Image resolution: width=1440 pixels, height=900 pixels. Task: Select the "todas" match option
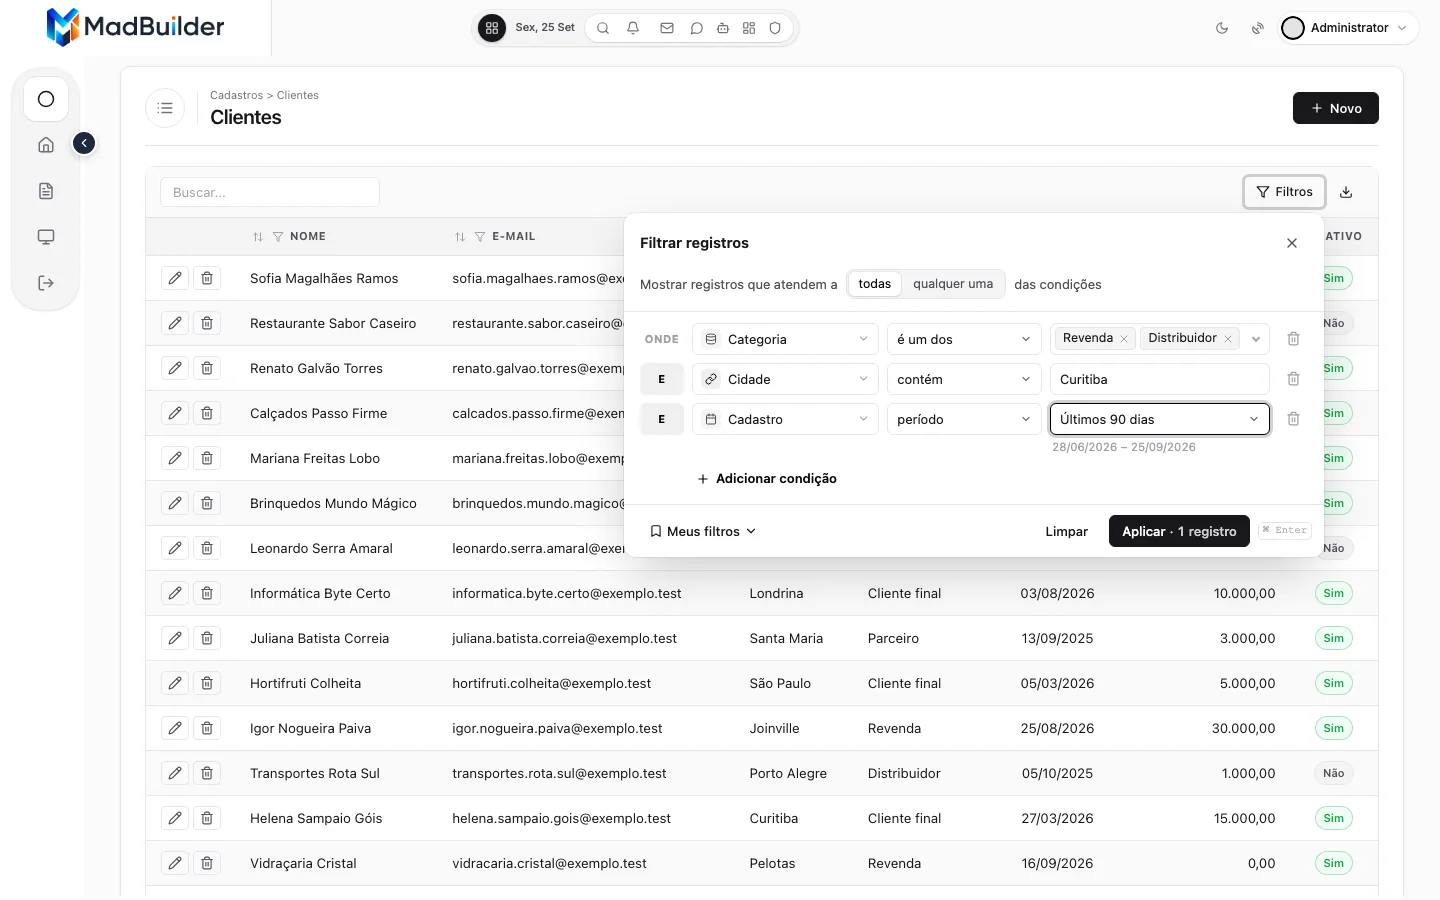(x=875, y=284)
